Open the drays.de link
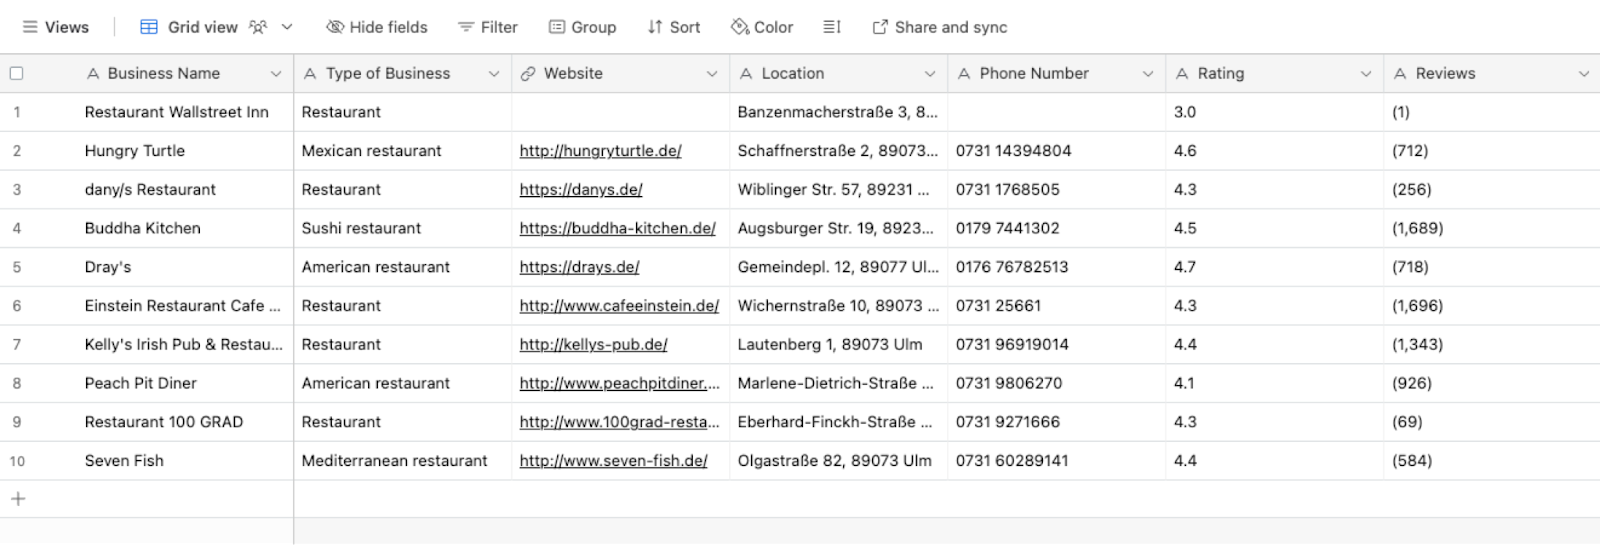 579,267
